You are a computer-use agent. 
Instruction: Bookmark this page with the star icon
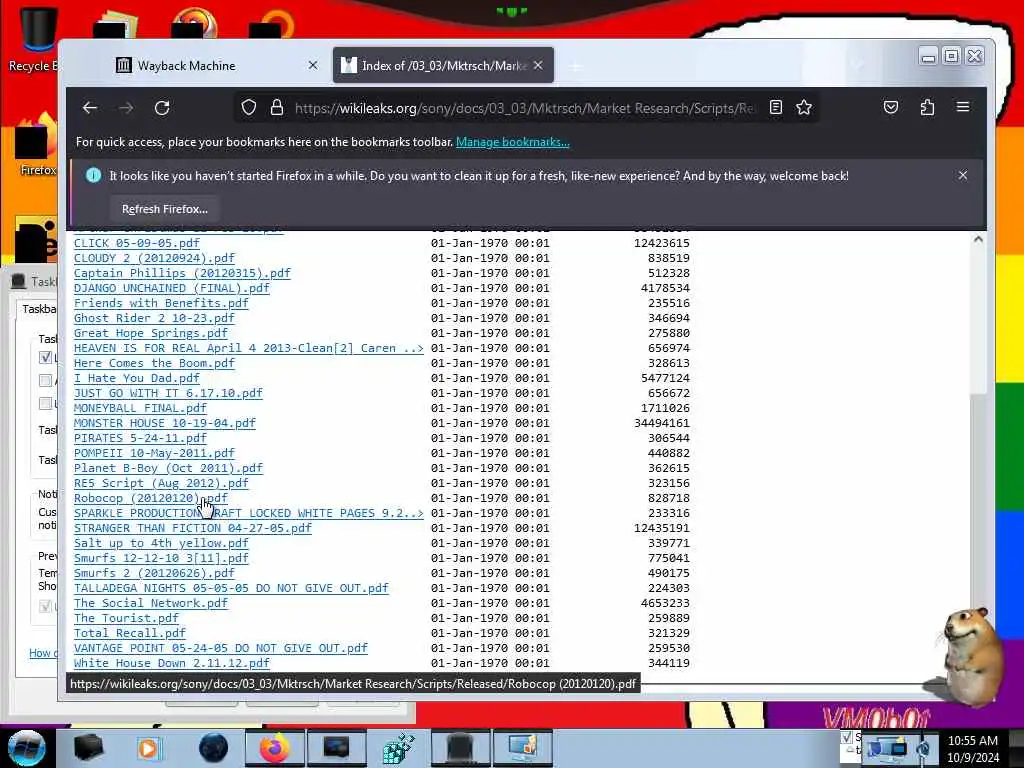[x=804, y=108]
